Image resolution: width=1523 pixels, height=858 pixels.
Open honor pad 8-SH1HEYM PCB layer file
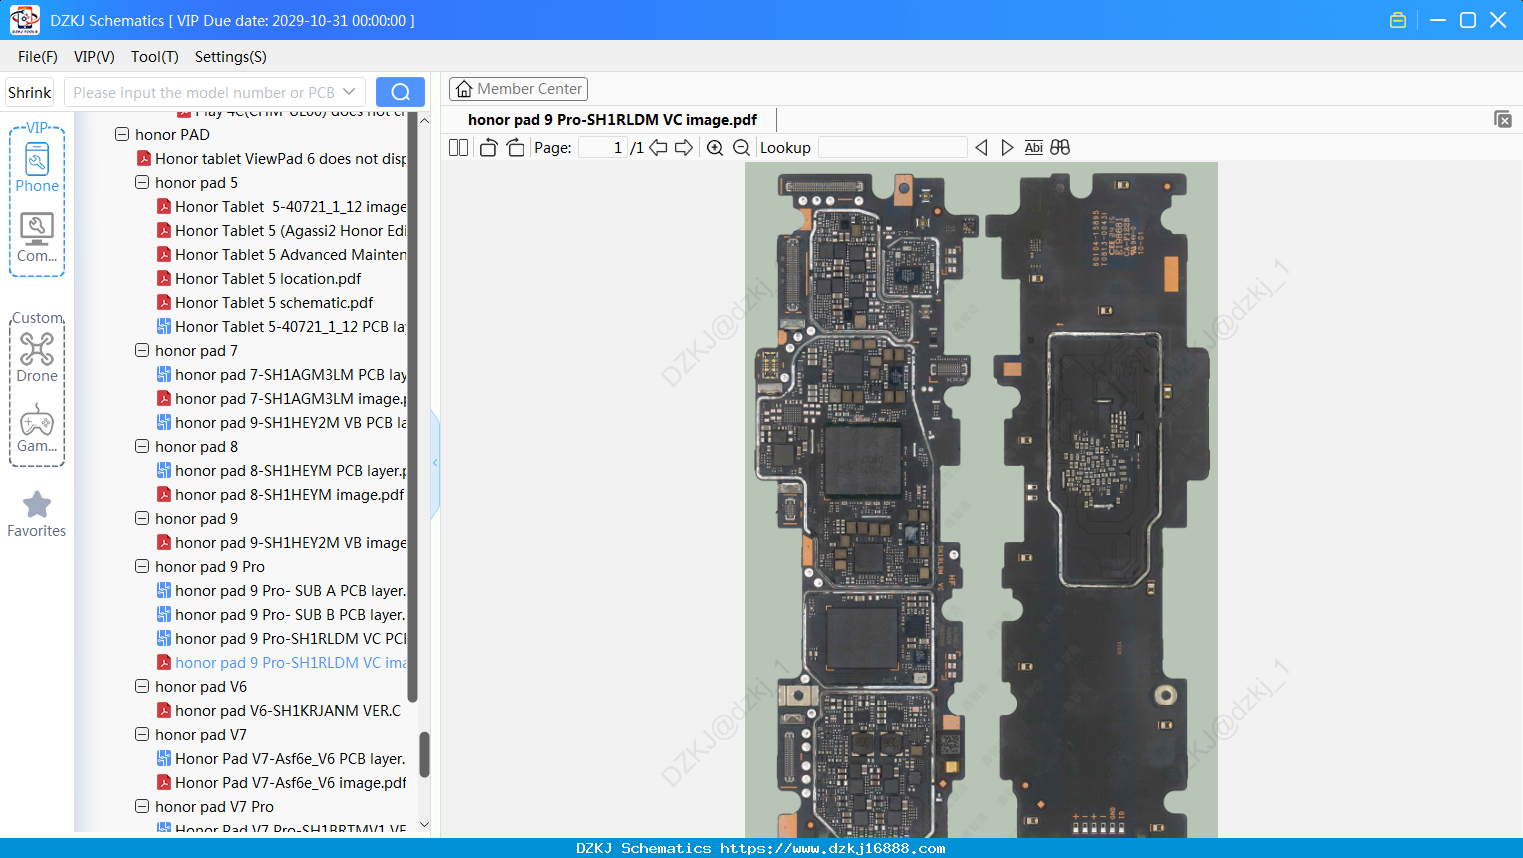click(x=281, y=470)
